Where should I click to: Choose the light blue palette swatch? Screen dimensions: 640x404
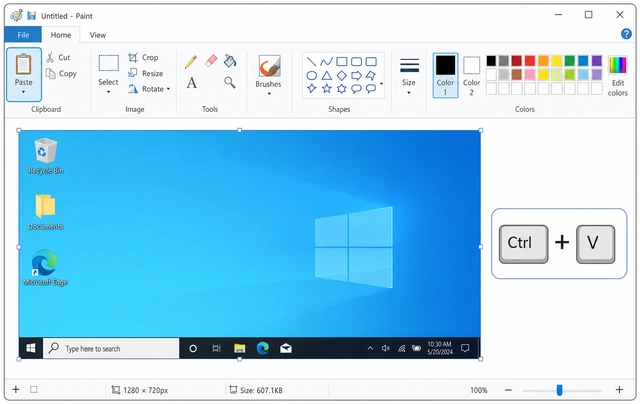point(583,75)
